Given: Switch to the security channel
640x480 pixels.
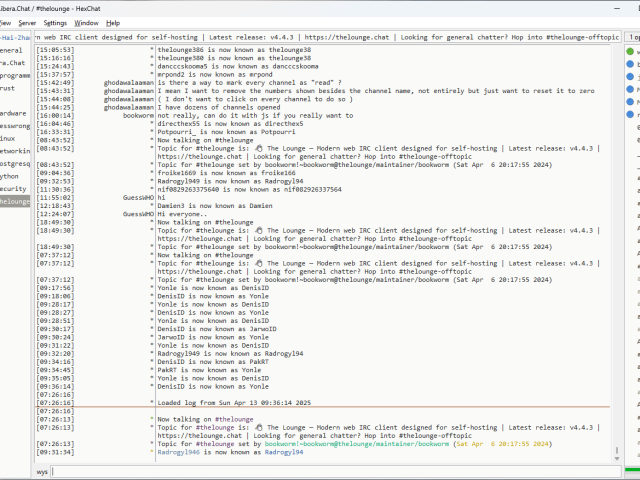Looking at the screenshot, I should pyautogui.click(x=13, y=188).
